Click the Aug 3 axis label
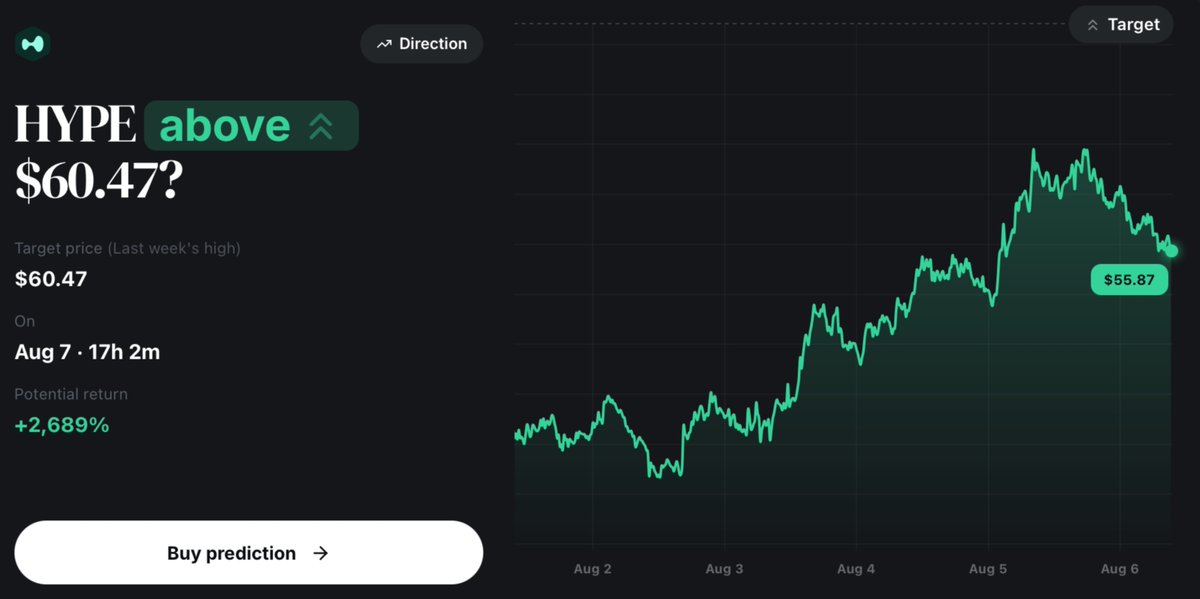This screenshot has height=599, width=1200. click(724, 569)
